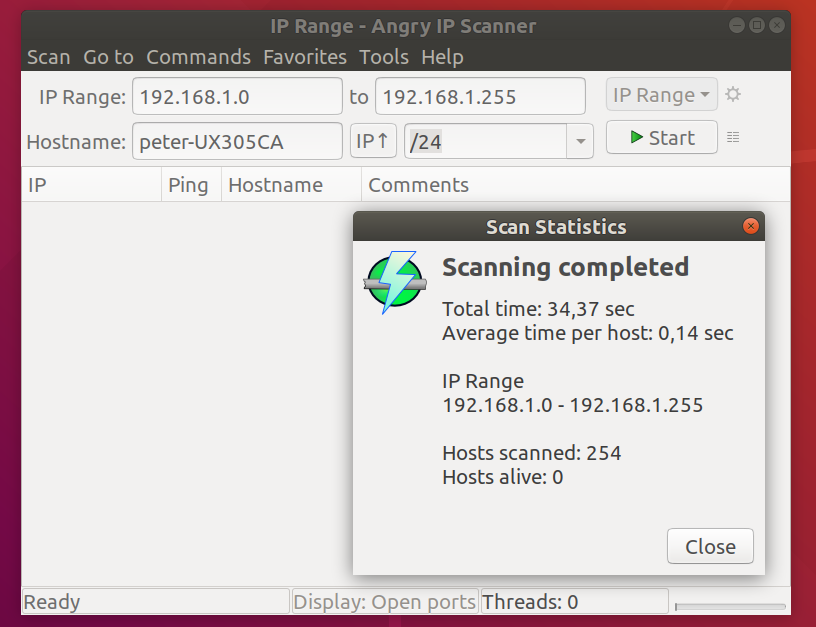Open the Tools menu
Viewport: 816px width, 627px height.
pyautogui.click(x=384, y=57)
